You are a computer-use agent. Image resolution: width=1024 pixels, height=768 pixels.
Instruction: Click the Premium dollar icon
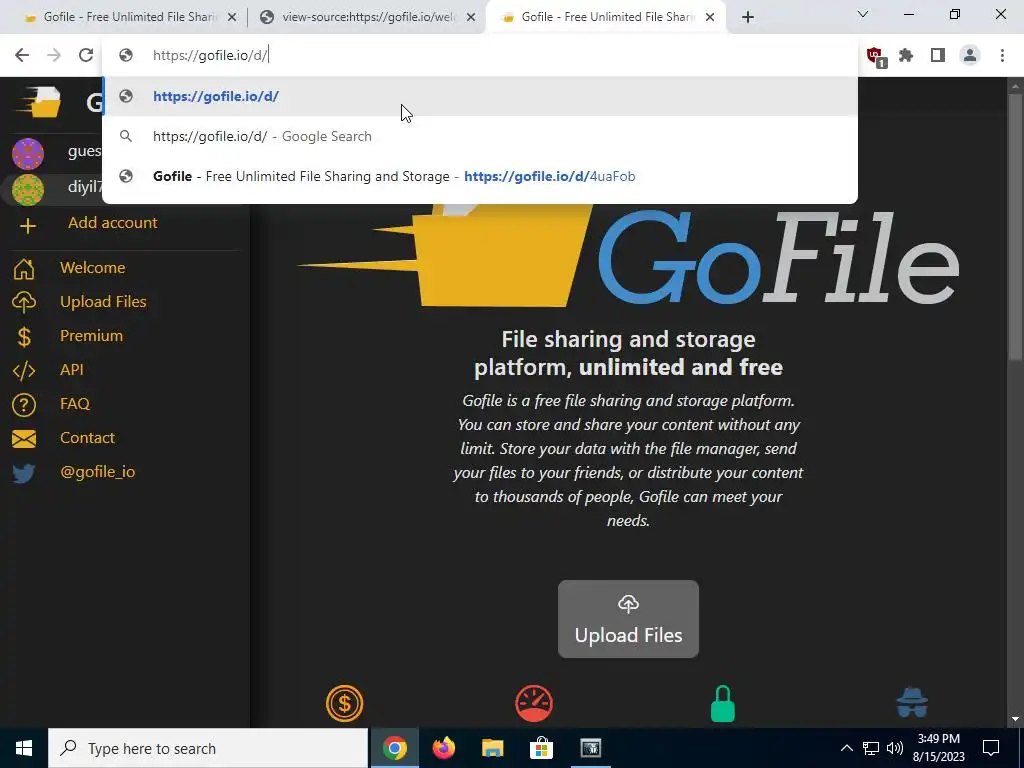point(24,336)
